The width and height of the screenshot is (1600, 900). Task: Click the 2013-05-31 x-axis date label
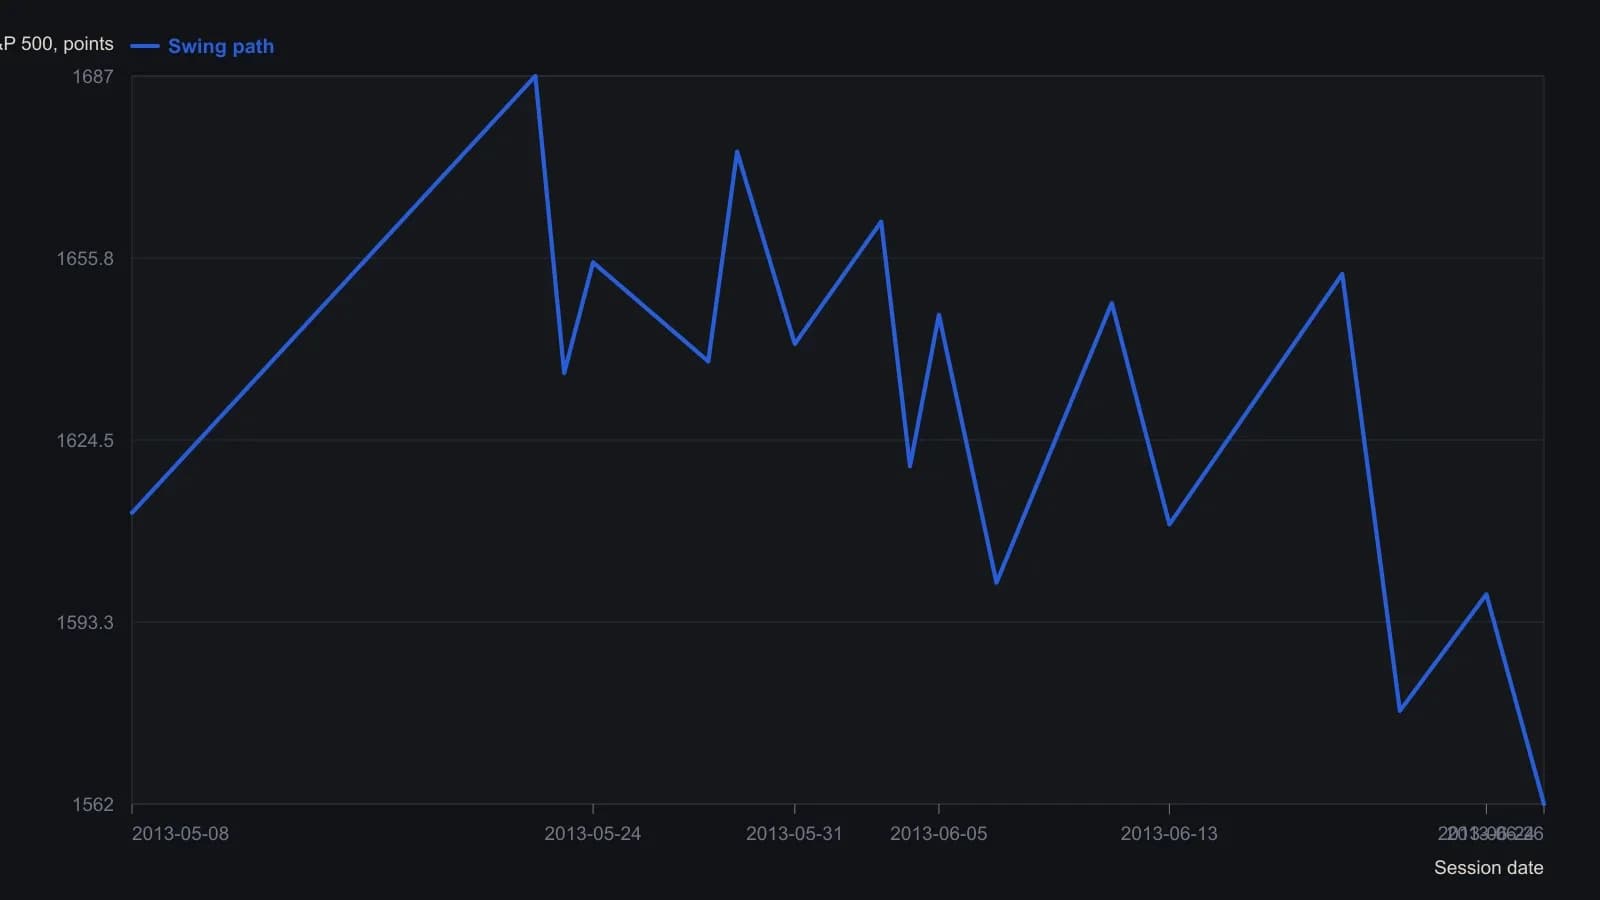[794, 833]
